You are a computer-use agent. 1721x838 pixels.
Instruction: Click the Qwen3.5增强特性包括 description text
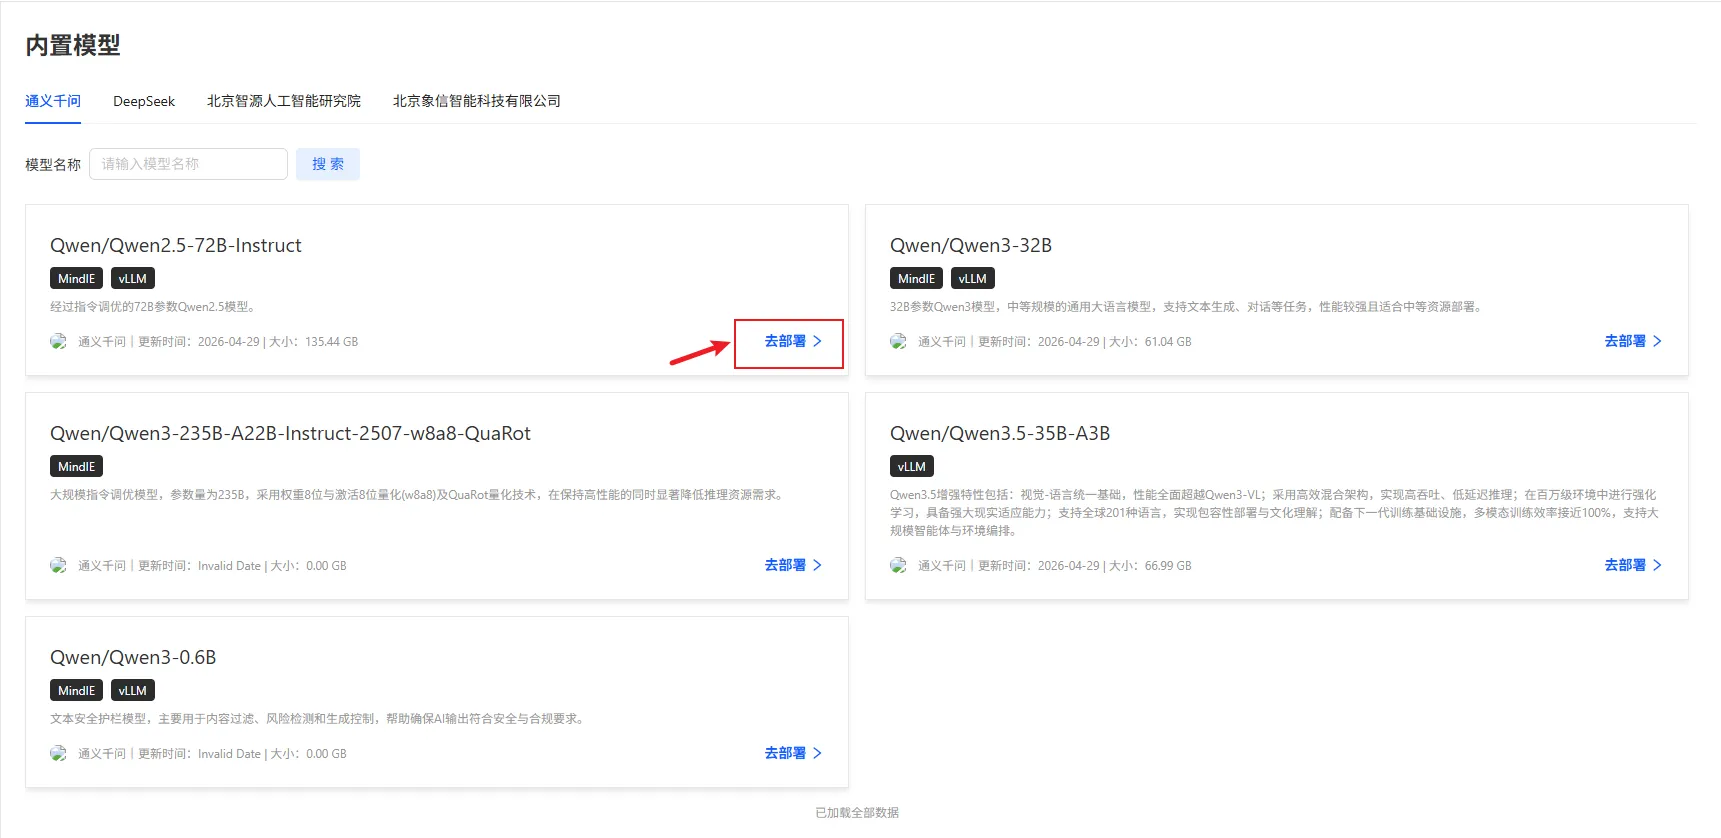coord(1274,513)
